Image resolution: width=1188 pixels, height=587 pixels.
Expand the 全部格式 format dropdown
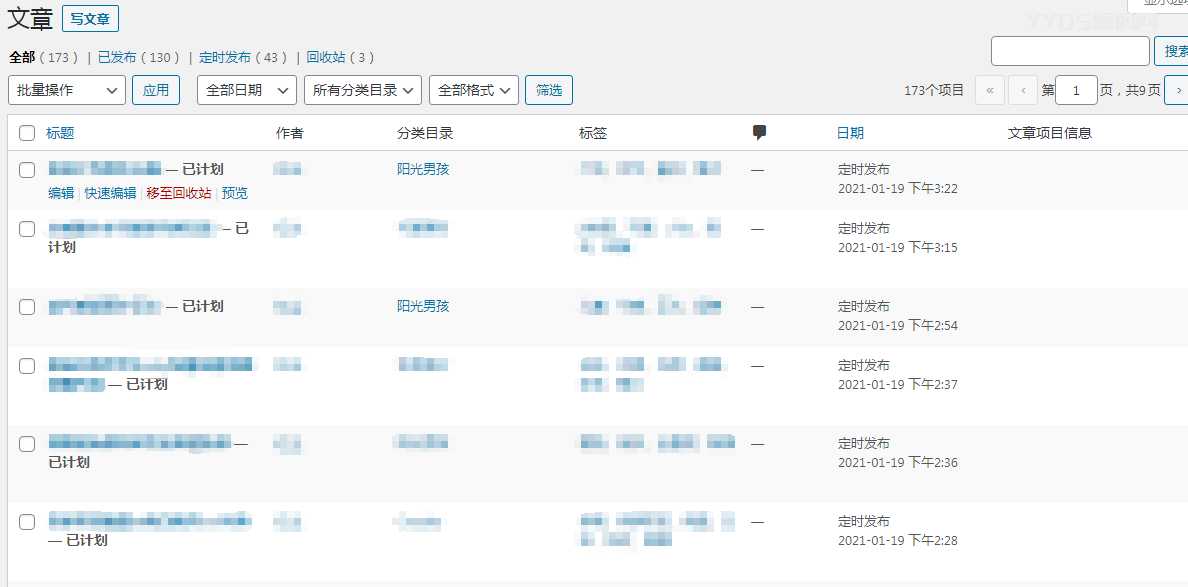click(x=474, y=90)
